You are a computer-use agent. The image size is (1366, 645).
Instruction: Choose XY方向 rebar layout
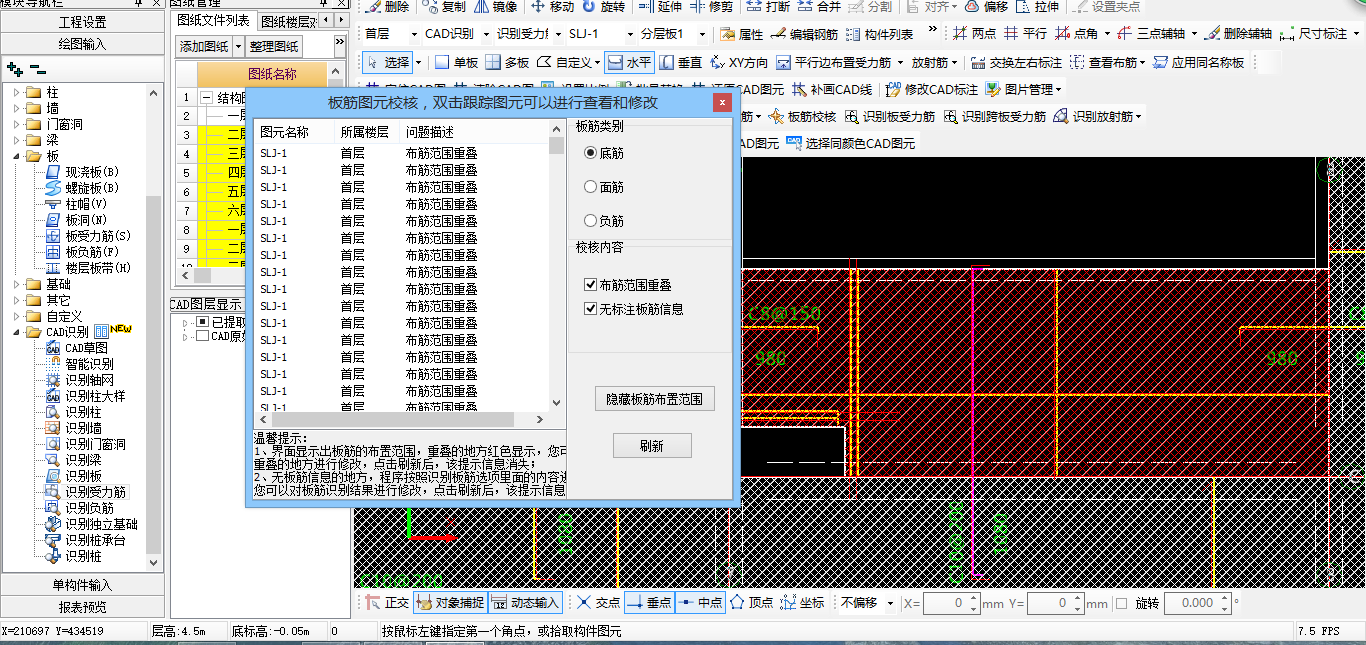coord(739,62)
